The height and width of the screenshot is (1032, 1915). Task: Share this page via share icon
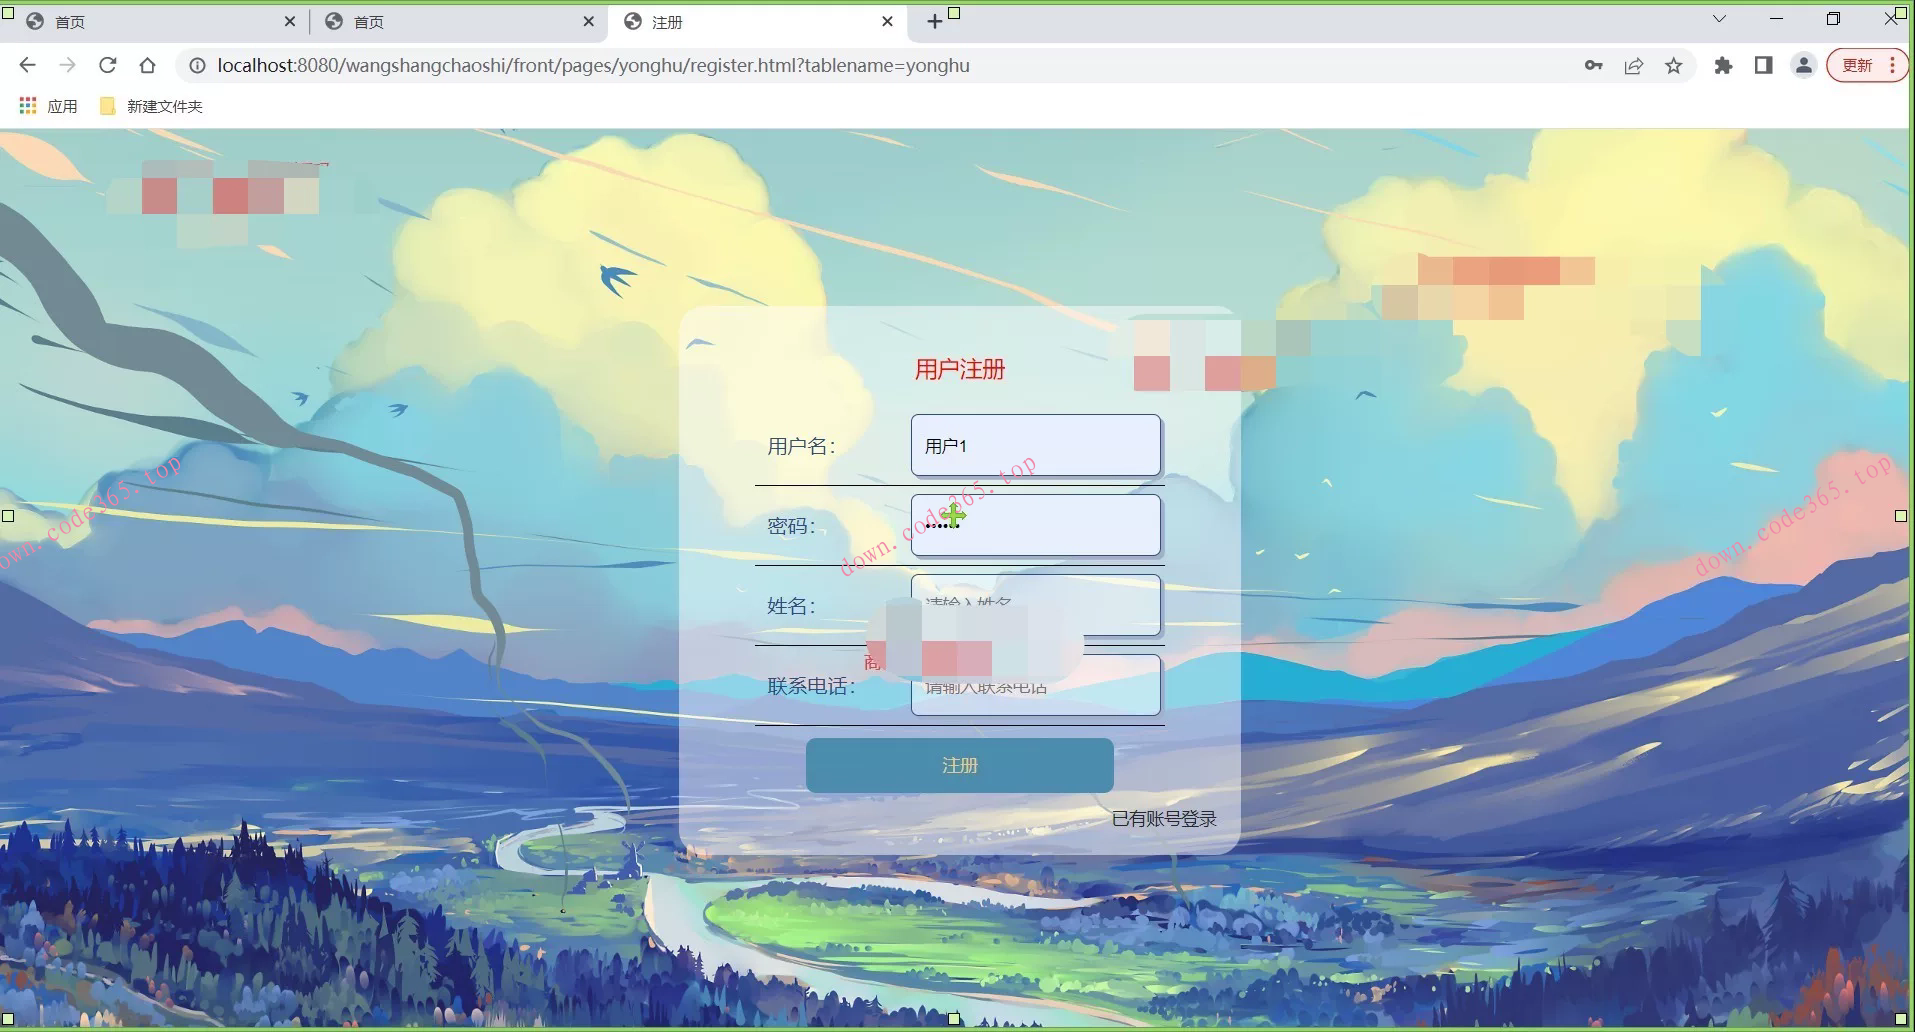click(x=1634, y=66)
